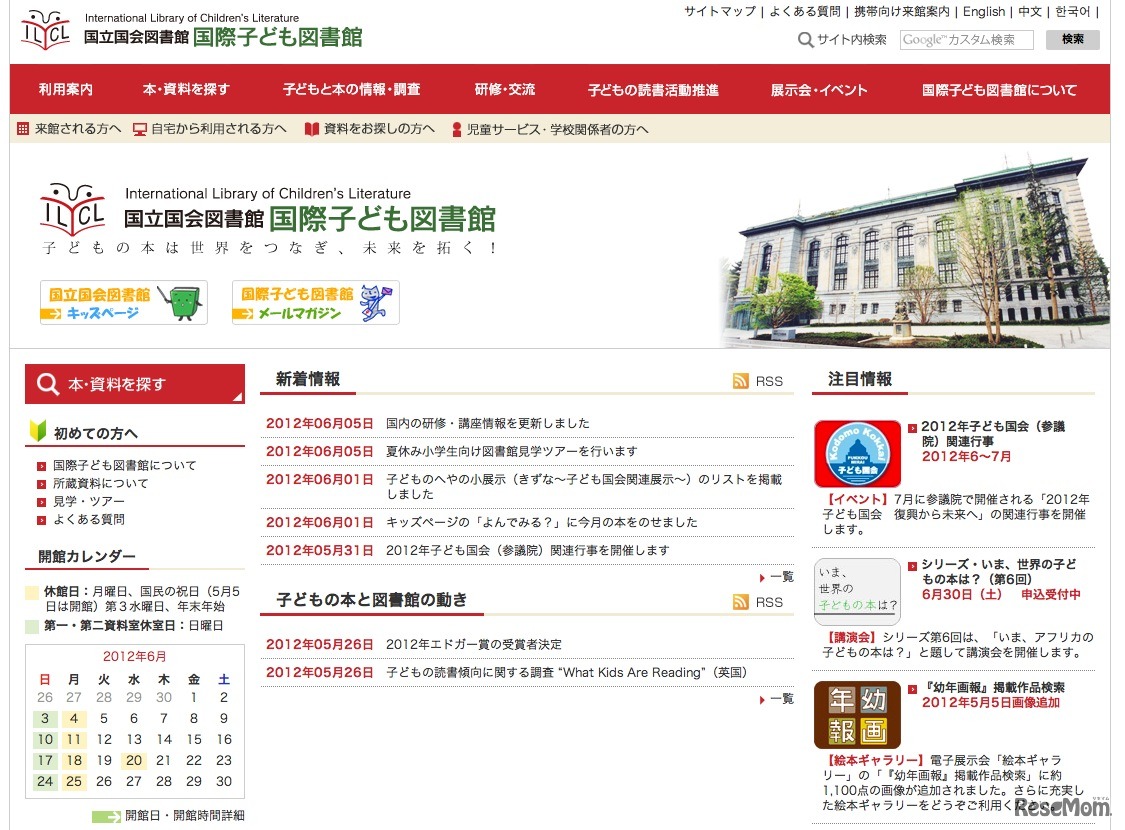Click the calendar grid icon beside 来館される方へ

(x=23, y=129)
